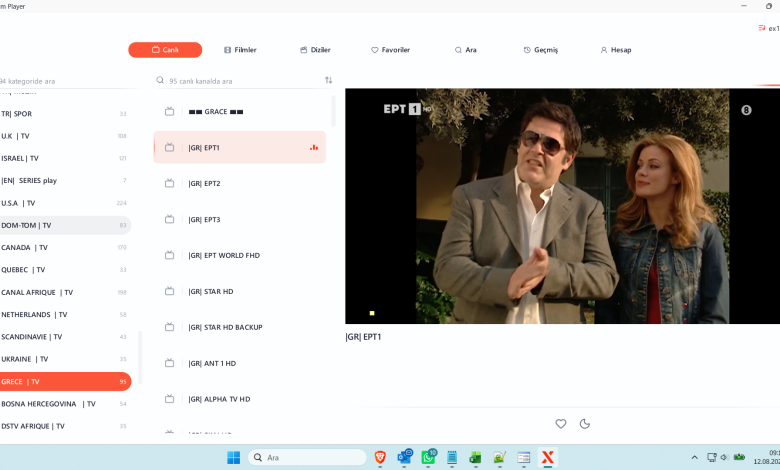Viewport: 780px width, 470px height.
Task: Select the |EN| SERIES play category
Action: click(x=65, y=181)
